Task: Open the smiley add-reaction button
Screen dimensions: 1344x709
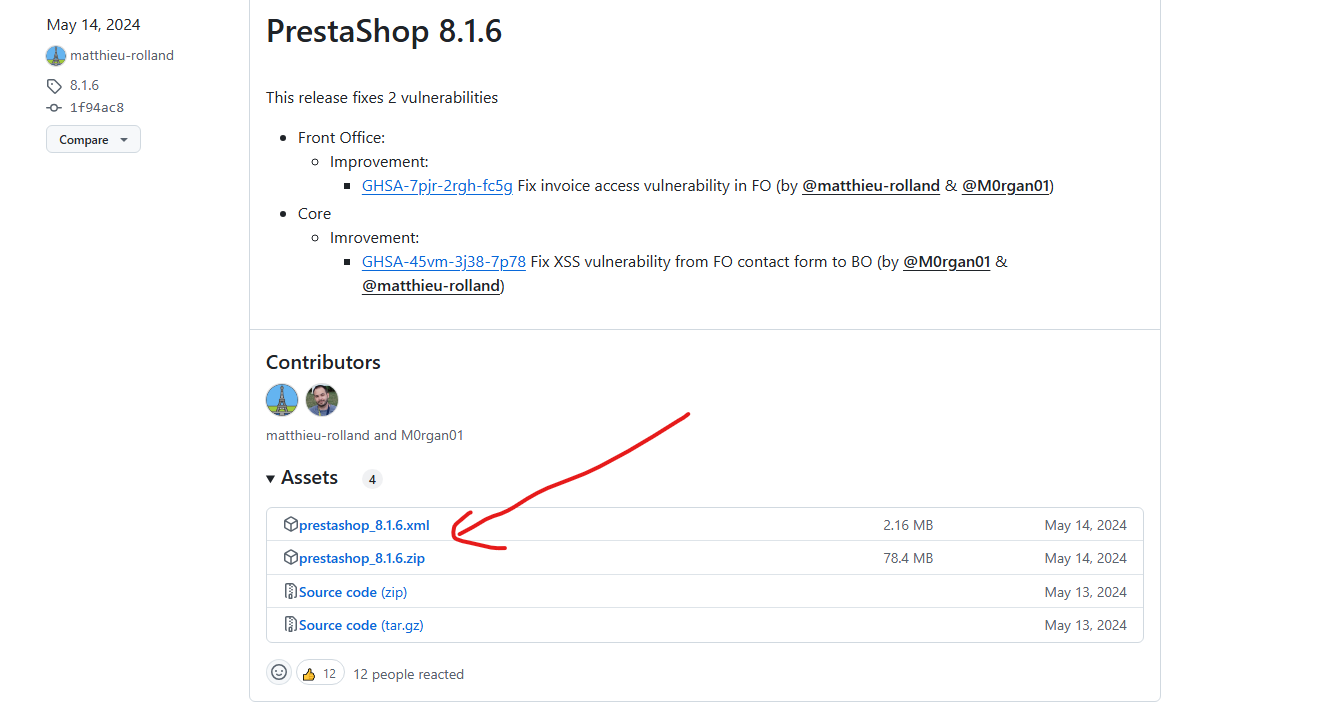Action: pyautogui.click(x=279, y=673)
